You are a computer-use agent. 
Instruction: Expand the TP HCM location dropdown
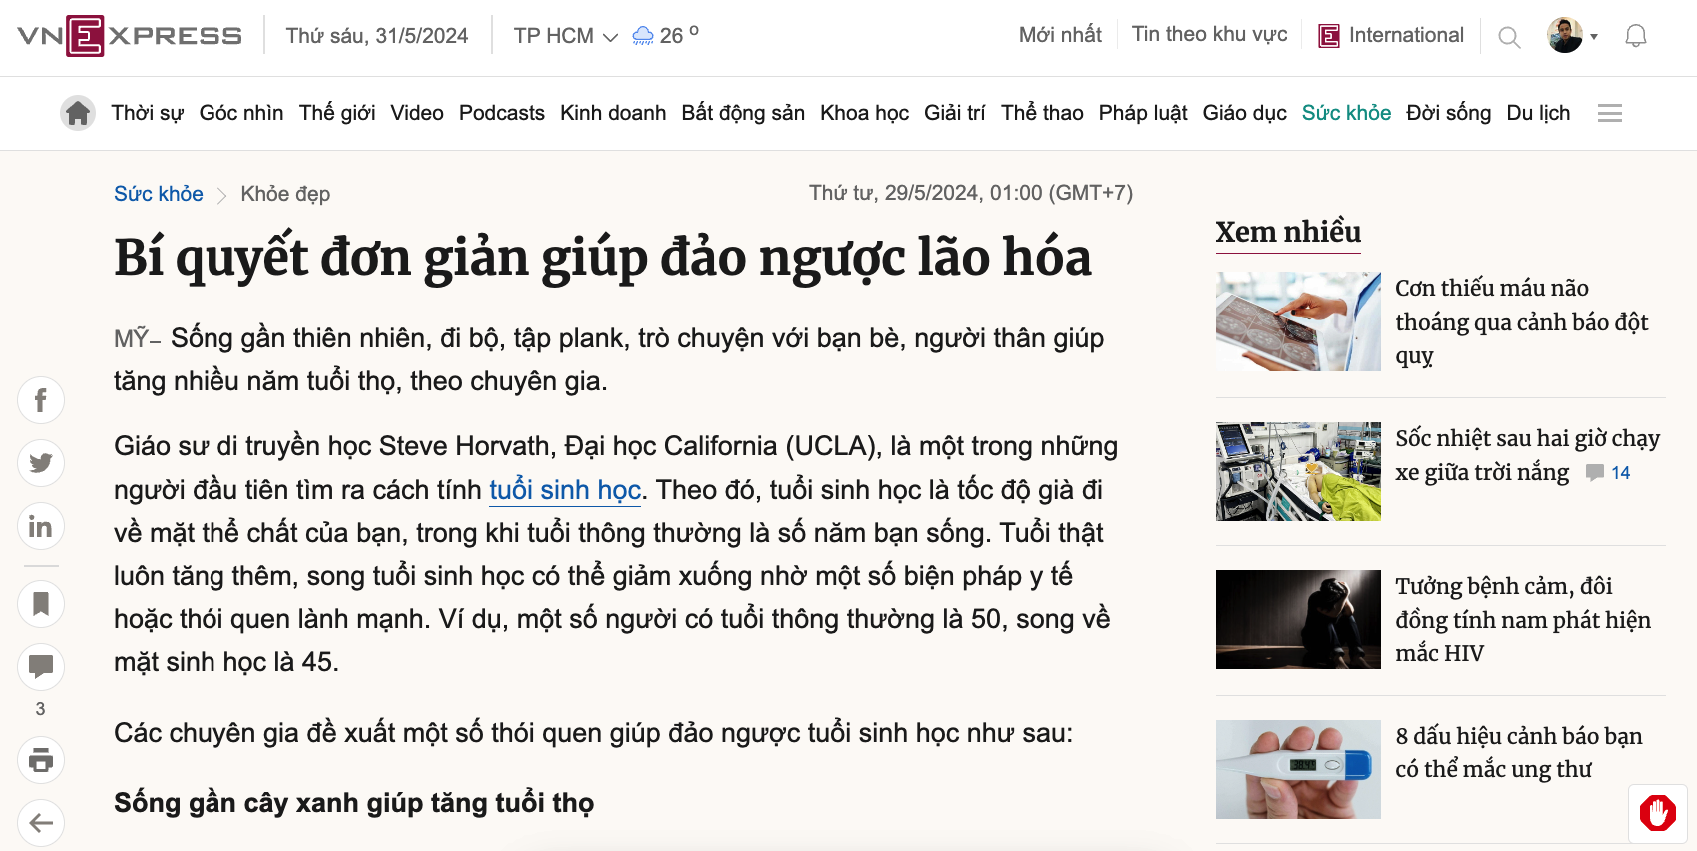pos(565,36)
